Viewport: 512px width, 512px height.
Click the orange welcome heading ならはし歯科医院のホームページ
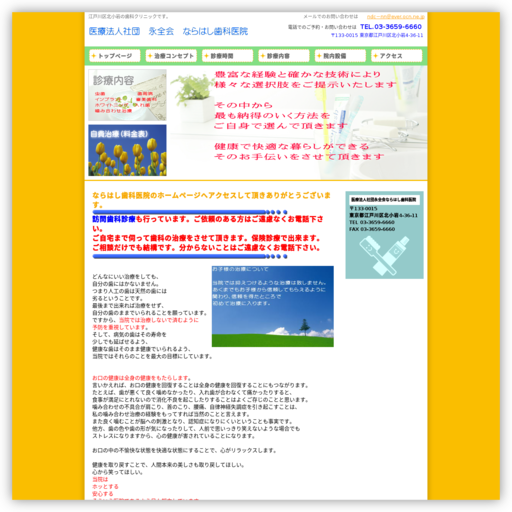tap(211, 200)
